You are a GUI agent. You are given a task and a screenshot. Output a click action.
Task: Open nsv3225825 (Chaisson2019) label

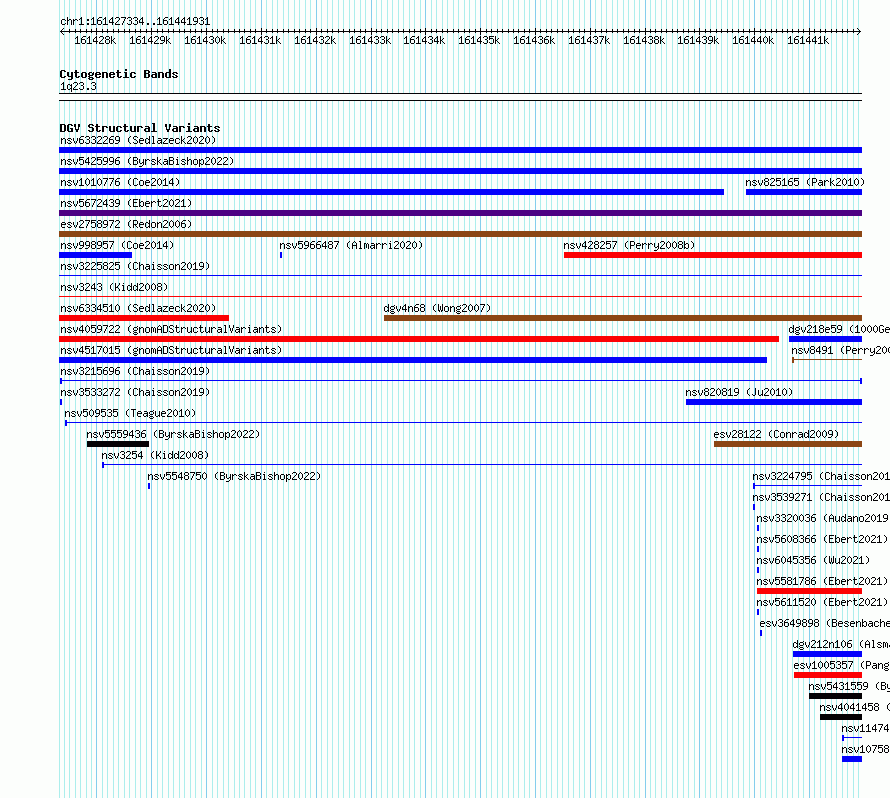pos(135,266)
